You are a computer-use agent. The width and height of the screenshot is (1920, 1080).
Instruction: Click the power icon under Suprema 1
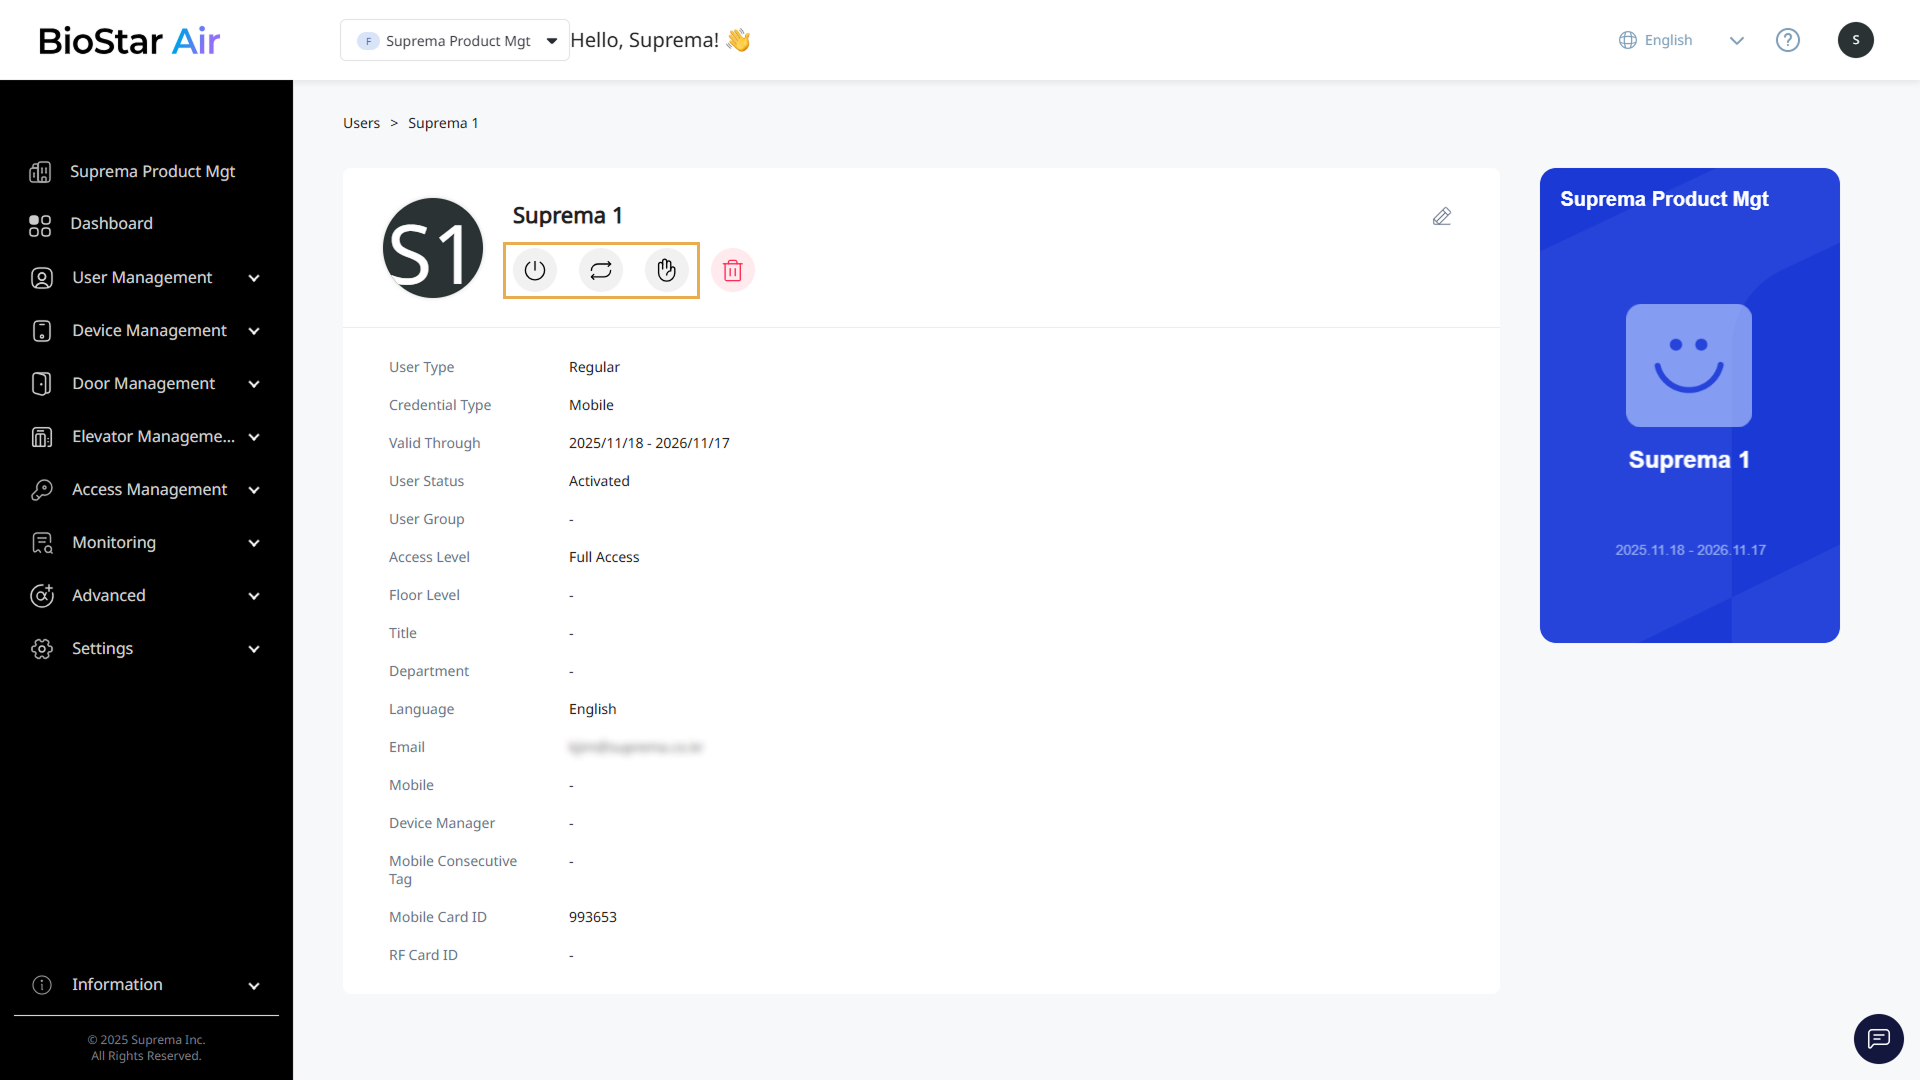535,270
